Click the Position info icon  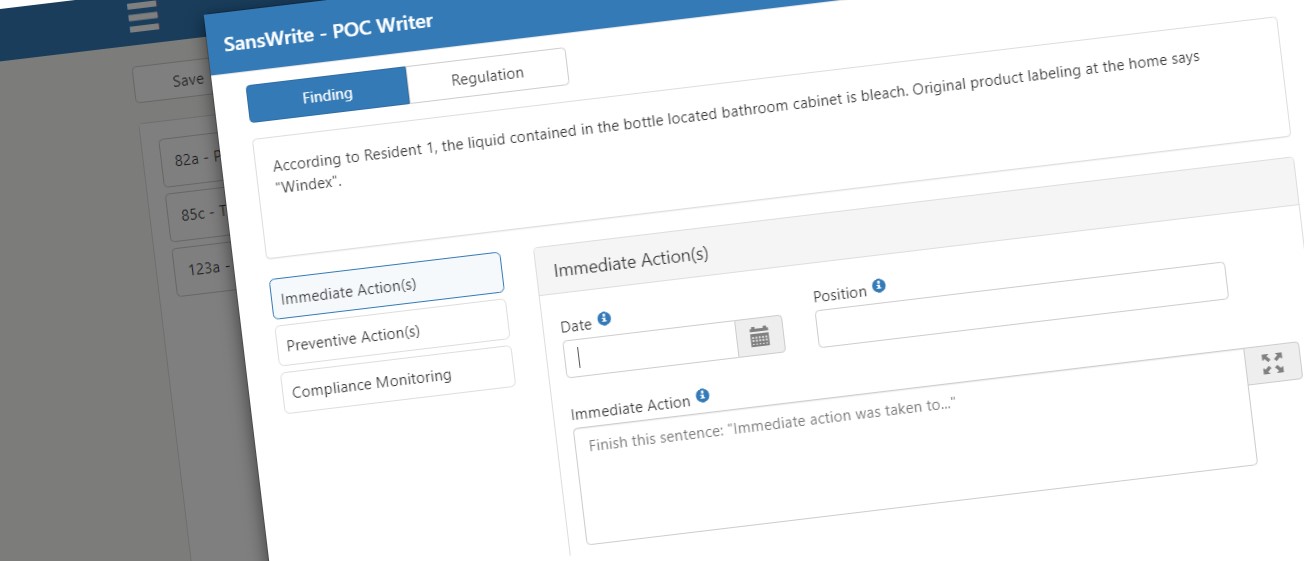point(878,286)
